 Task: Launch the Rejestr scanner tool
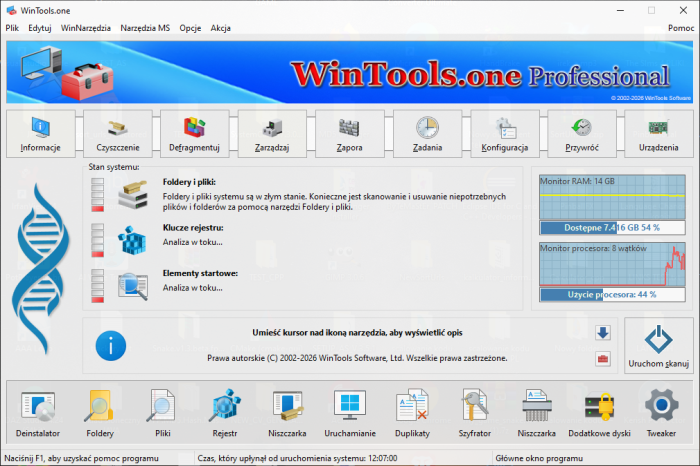[x=225, y=413]
